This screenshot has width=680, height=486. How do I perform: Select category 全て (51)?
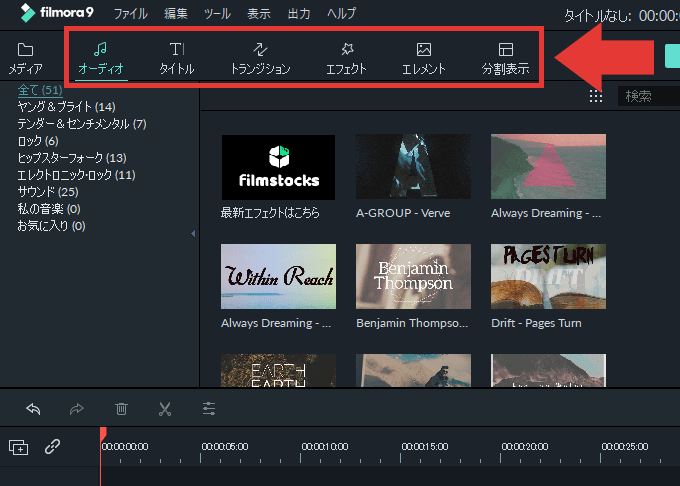coord(40,90)
